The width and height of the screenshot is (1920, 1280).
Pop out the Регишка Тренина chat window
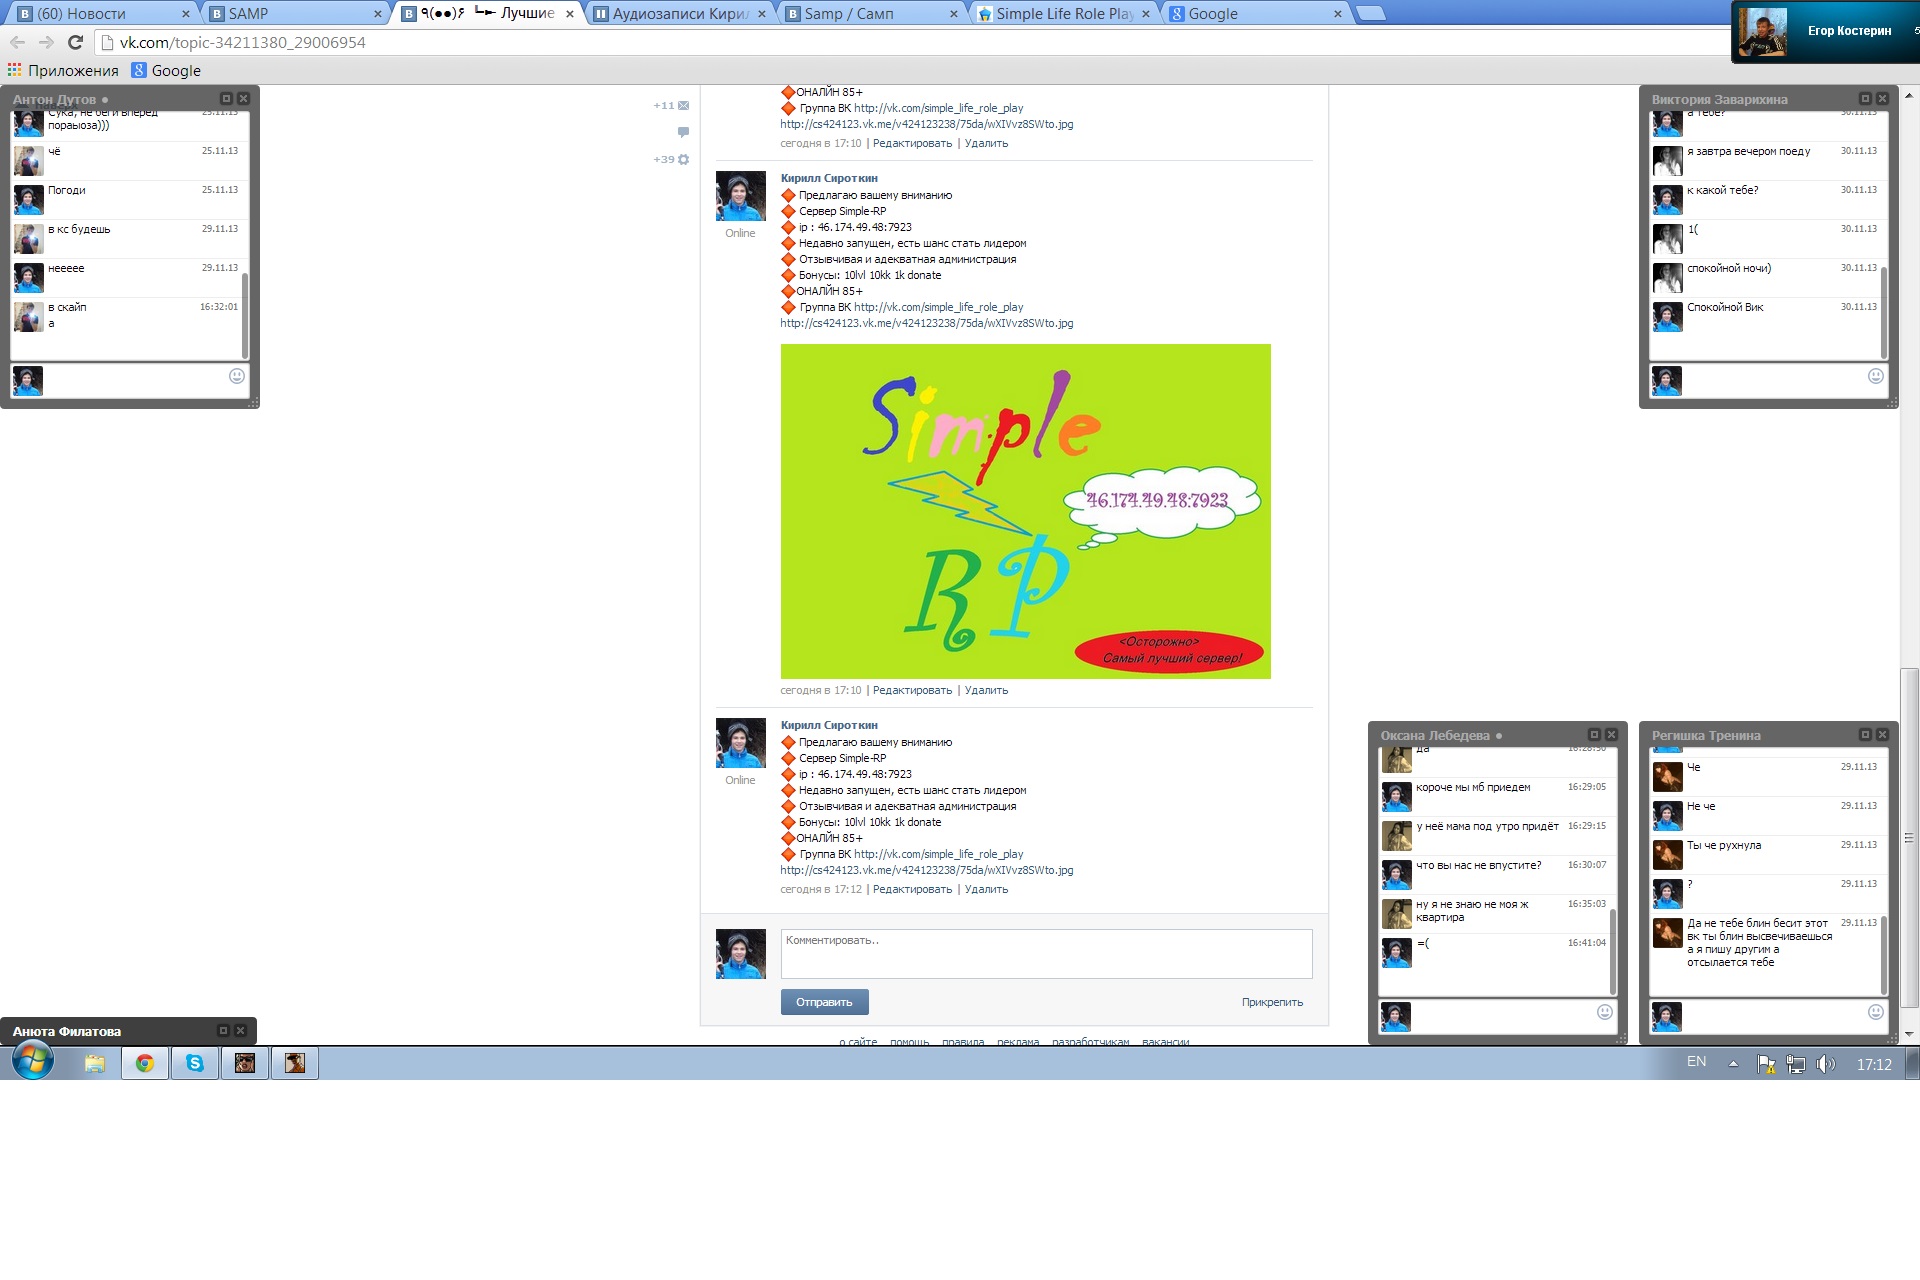pyautogui.click(x=1864, y=735)
